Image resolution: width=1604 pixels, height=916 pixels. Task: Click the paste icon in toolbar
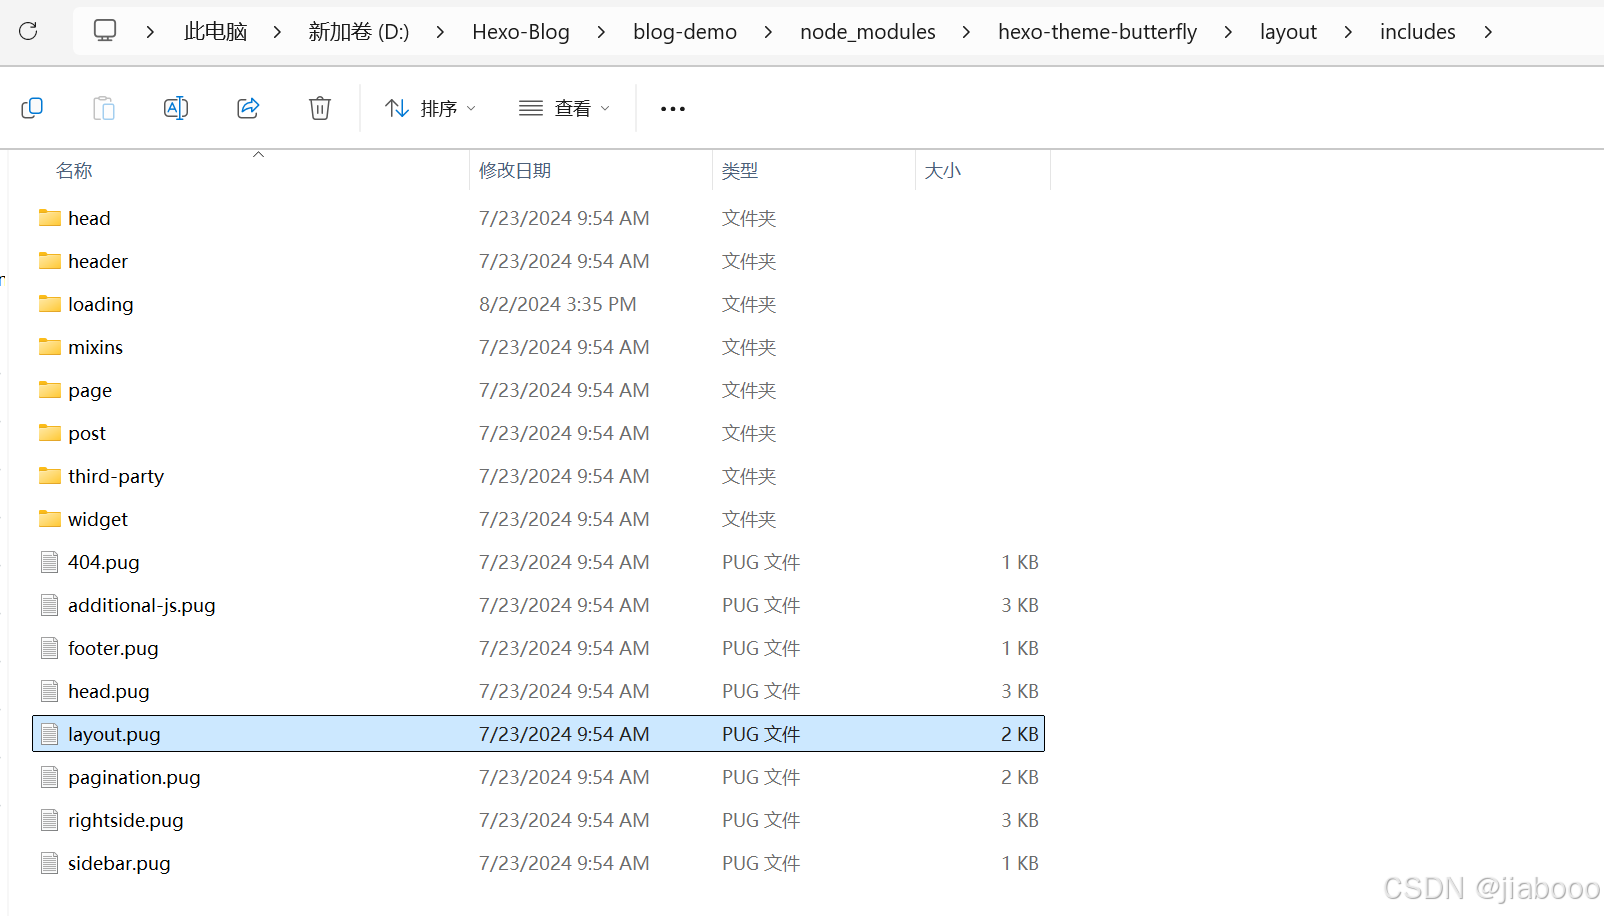click(104, 108)
